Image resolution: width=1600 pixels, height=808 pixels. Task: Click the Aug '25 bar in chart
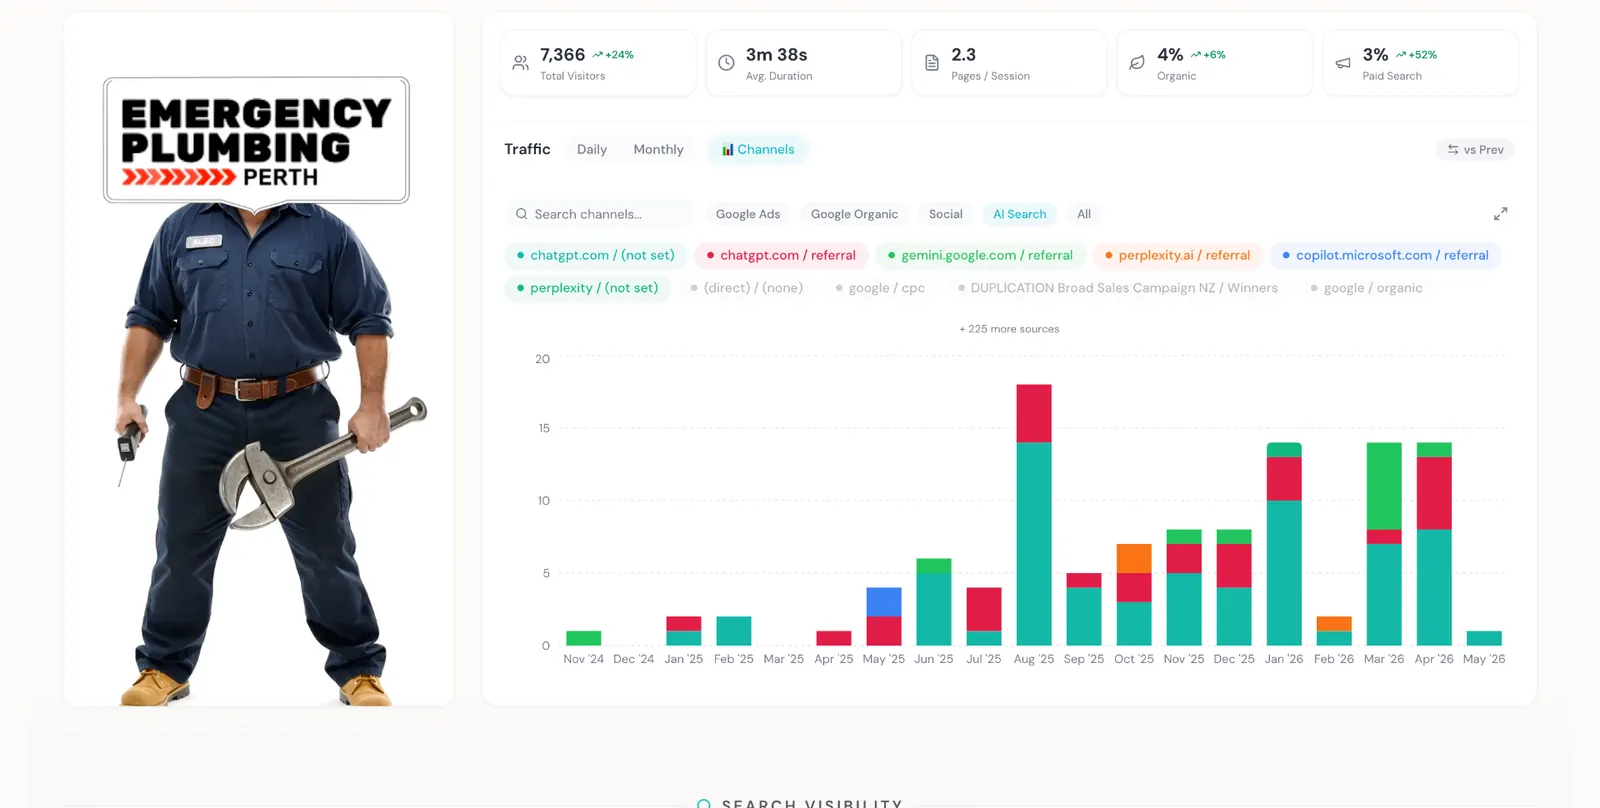tap(1034, 515)
